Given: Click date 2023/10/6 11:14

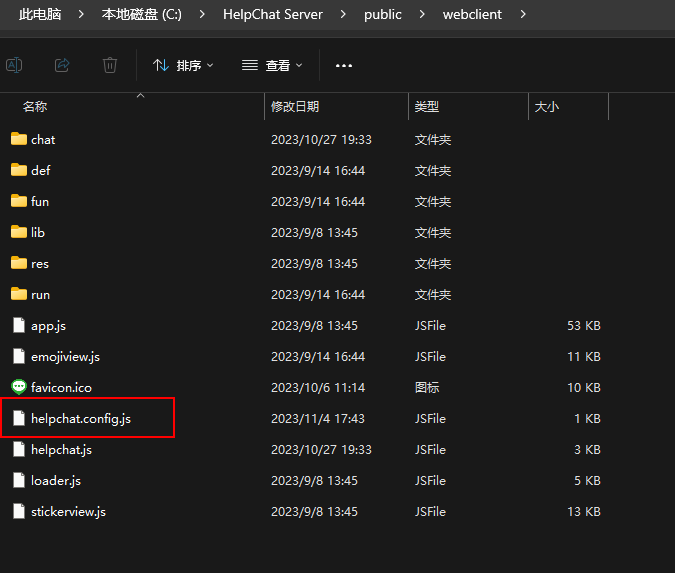Looking at the screenshot, I should (318, 387).
